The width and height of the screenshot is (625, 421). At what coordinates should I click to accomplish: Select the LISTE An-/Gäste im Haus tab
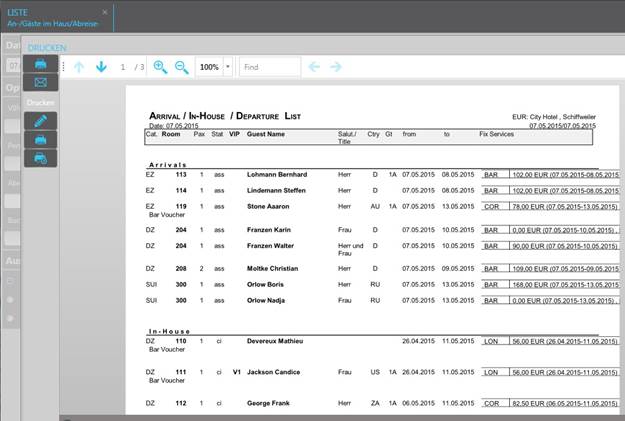click(52, 17)
